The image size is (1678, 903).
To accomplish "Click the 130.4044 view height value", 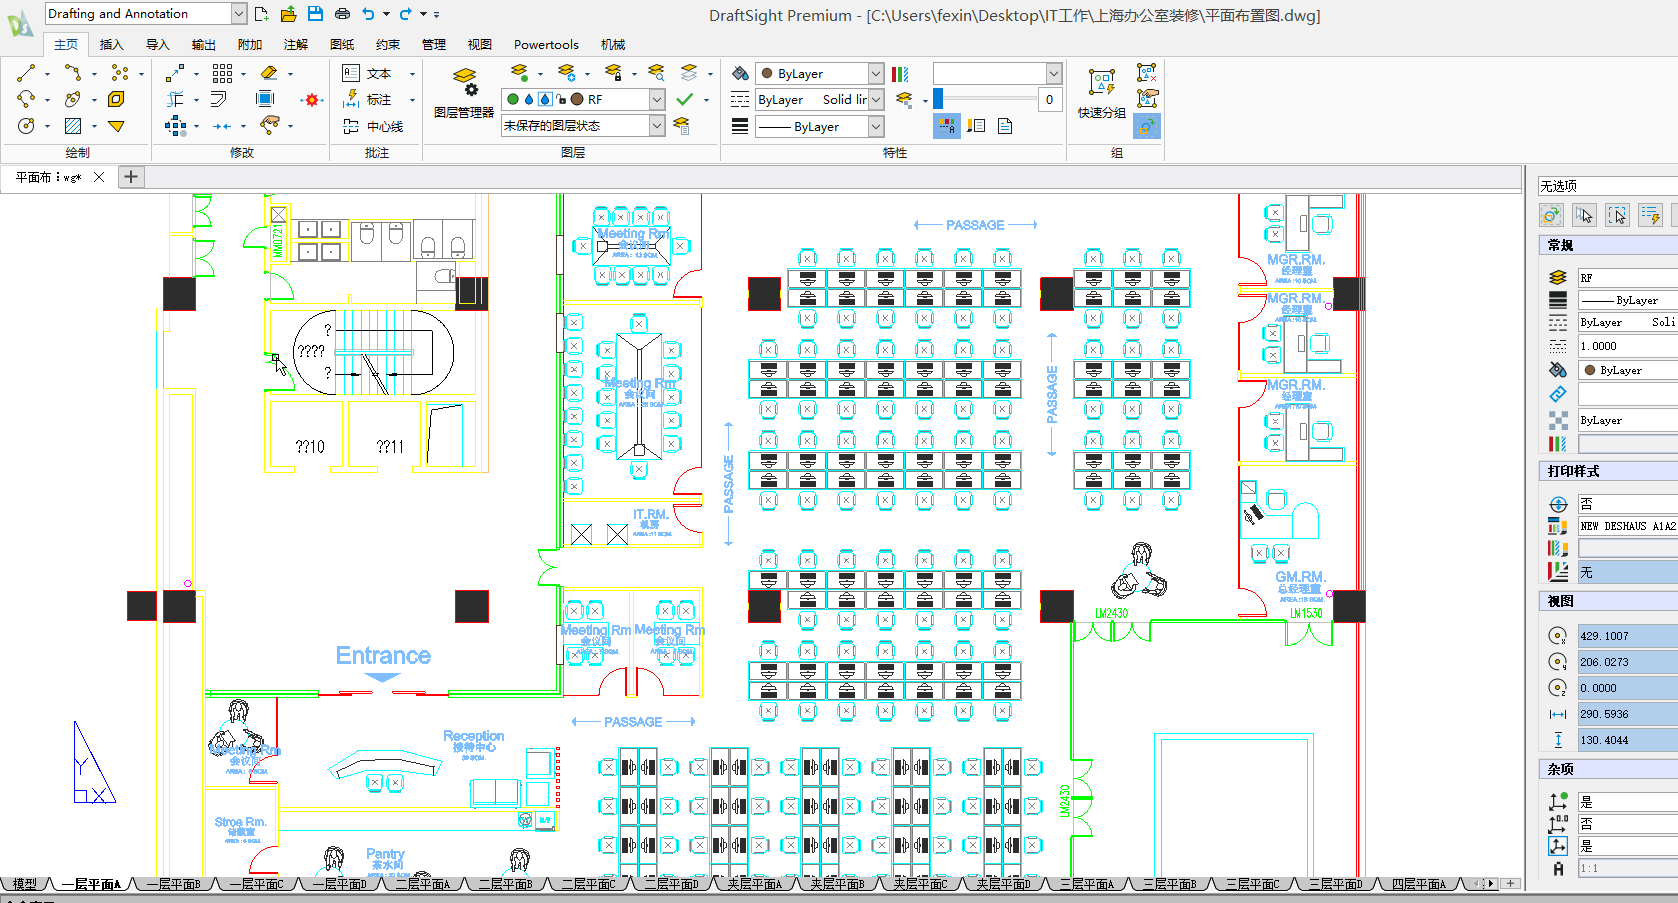I will (1627, 740).
